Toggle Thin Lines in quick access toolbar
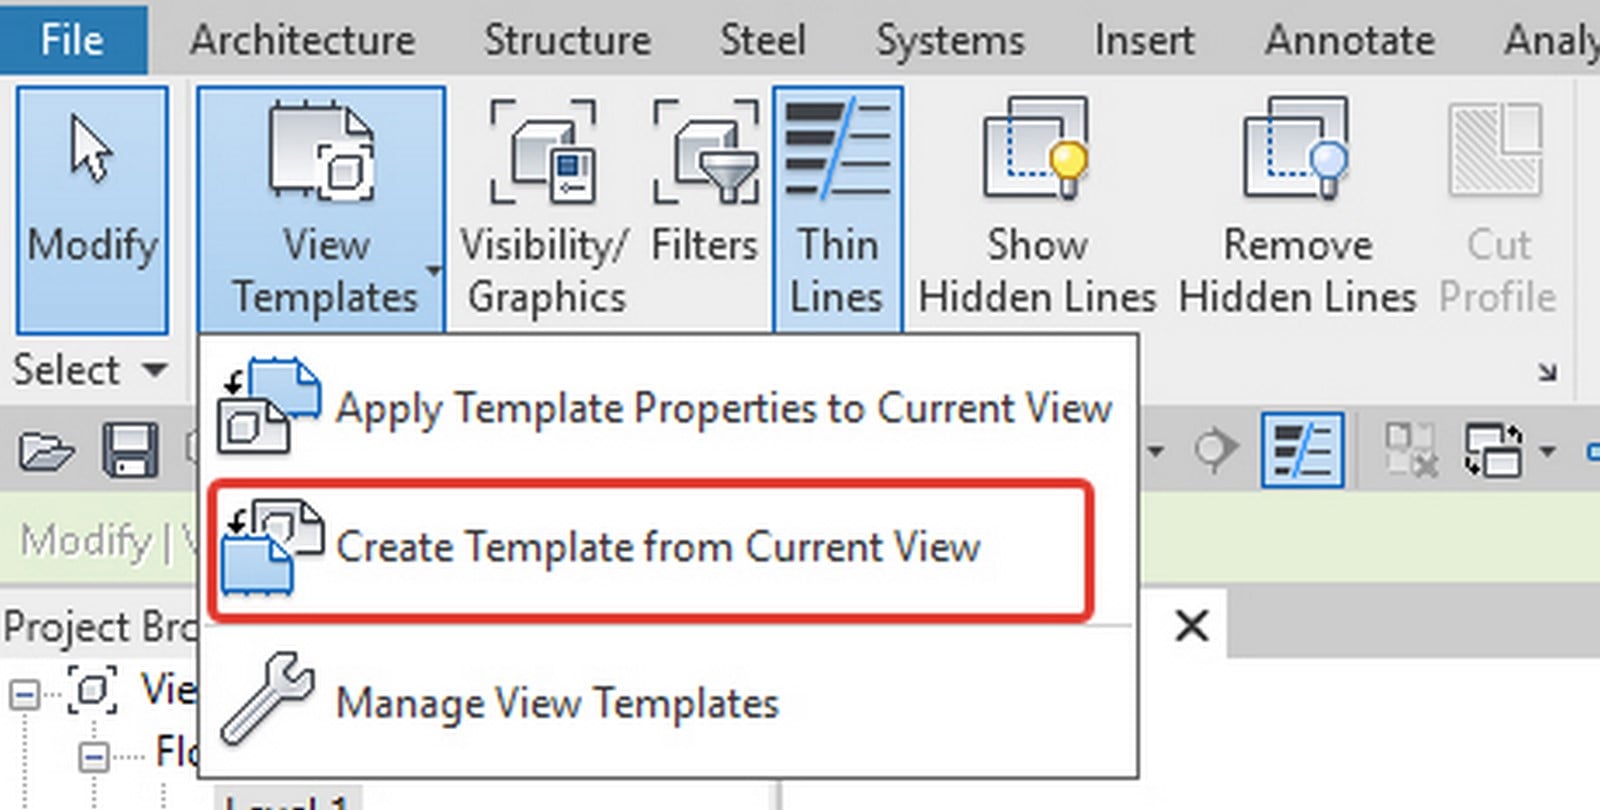 1302,451
